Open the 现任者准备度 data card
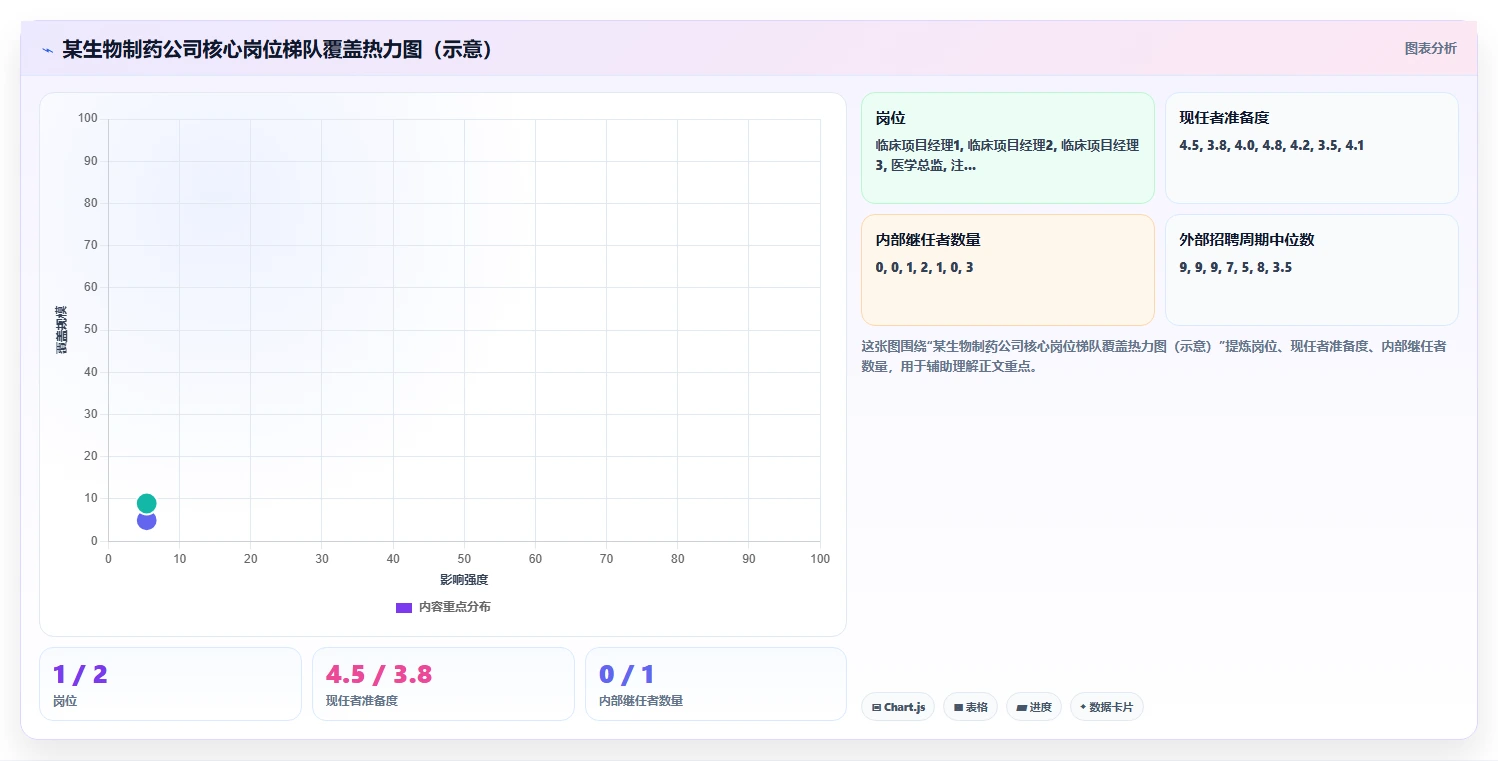Image resolution: width=1498 pixels, height=761 pixels. [1311, 148]
